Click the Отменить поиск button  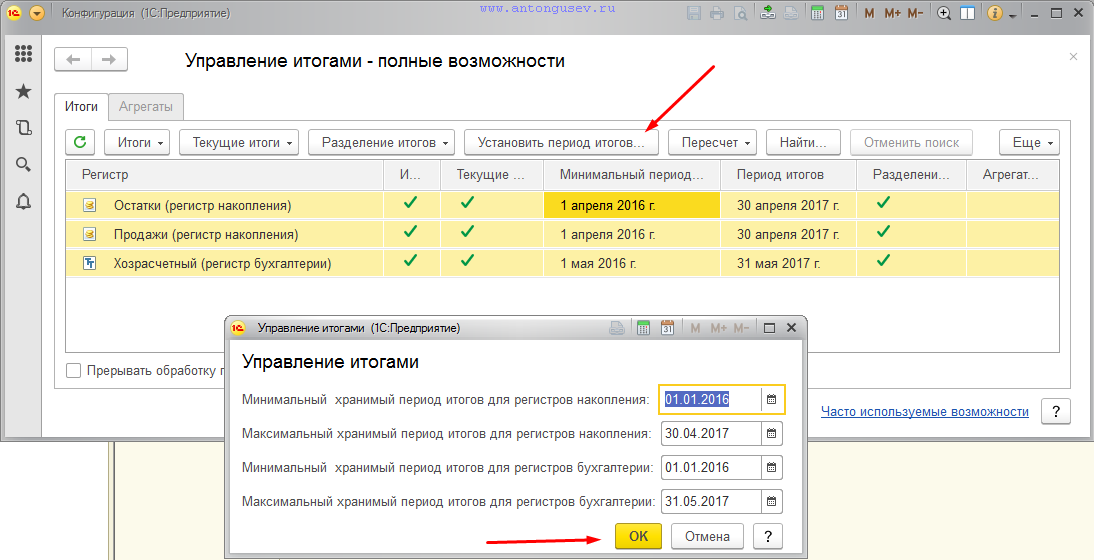point(911,142)
